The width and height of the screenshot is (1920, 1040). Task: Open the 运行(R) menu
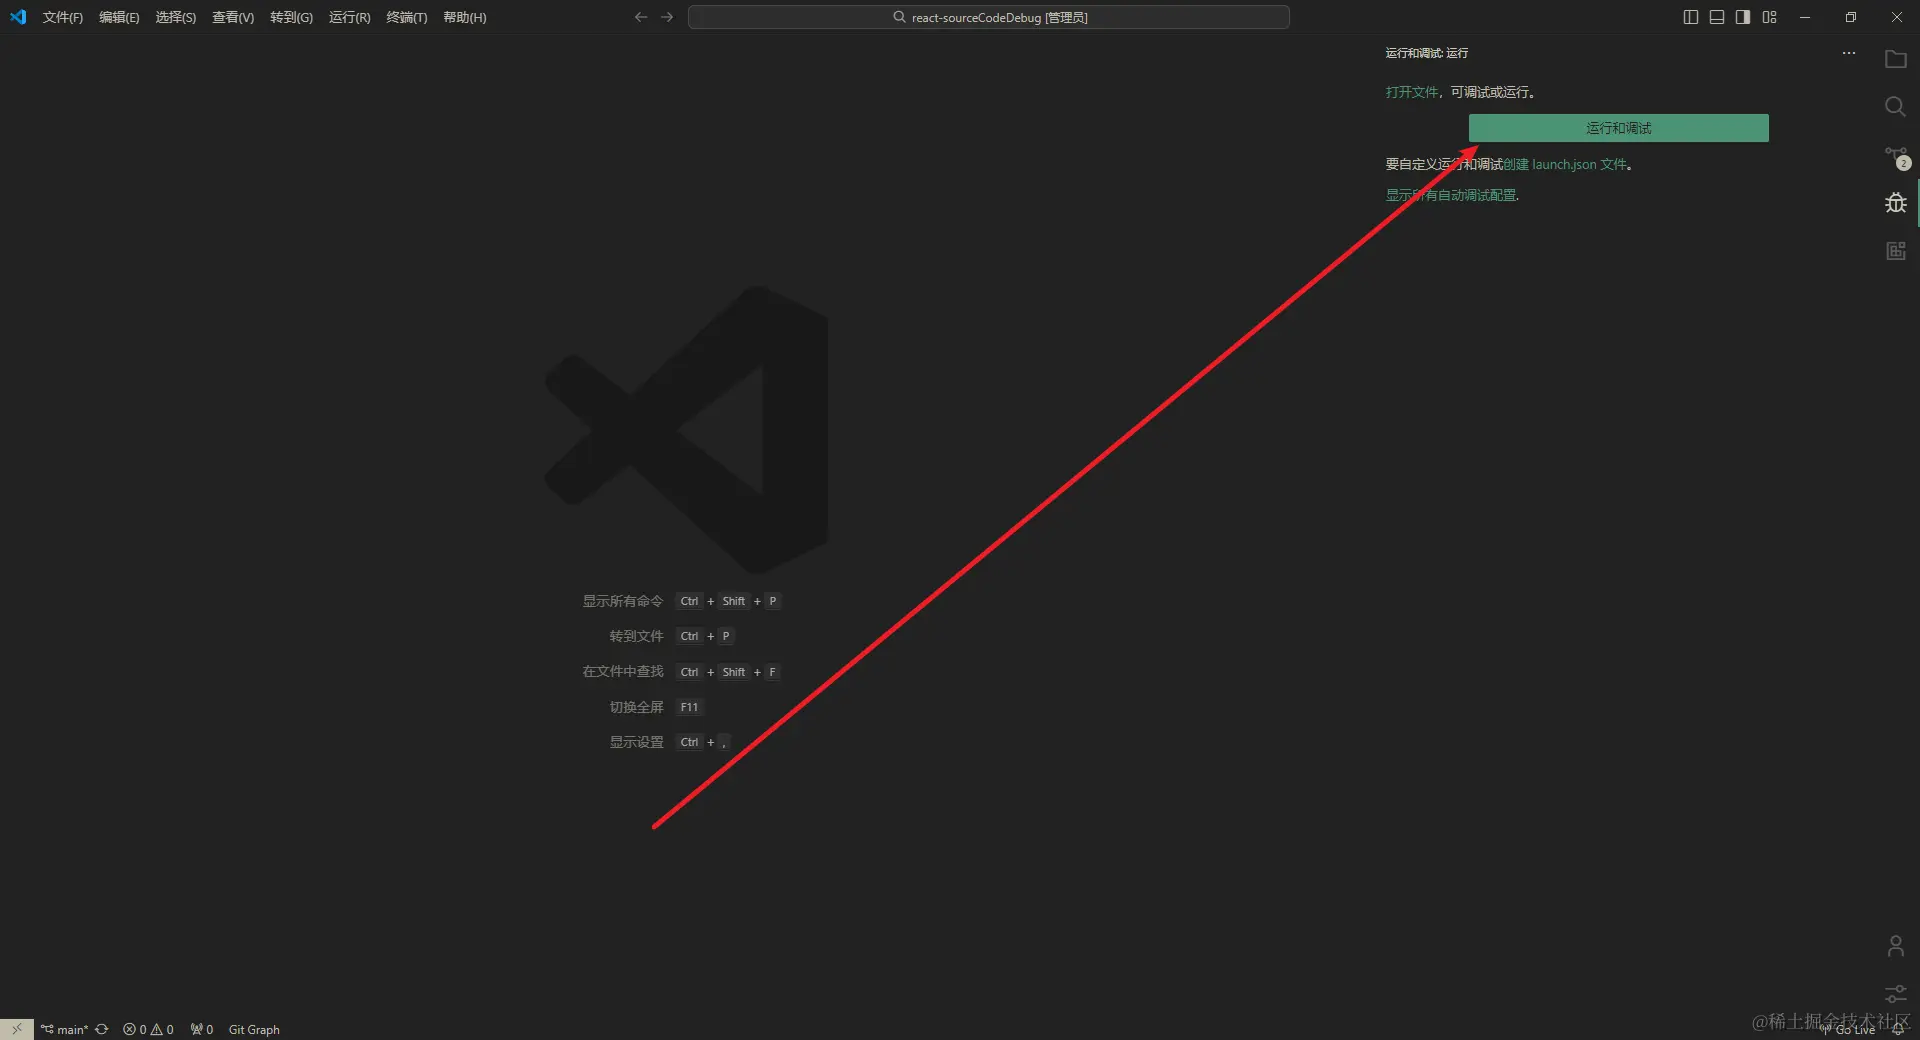tap(349, 17)
